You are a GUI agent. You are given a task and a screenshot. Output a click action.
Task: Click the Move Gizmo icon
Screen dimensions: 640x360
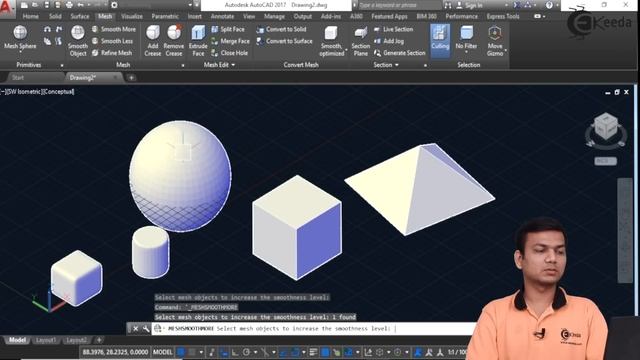(495, 33)
